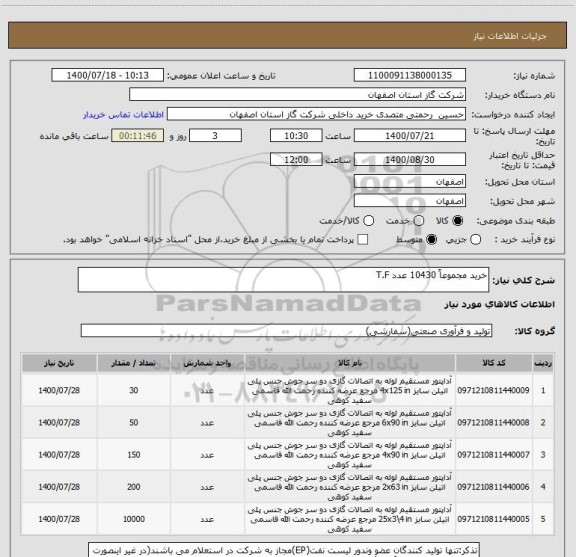This screenshot has width=576, height=557.
Task: Click the delivery city field اصفهان
Action: click(410, 201)
